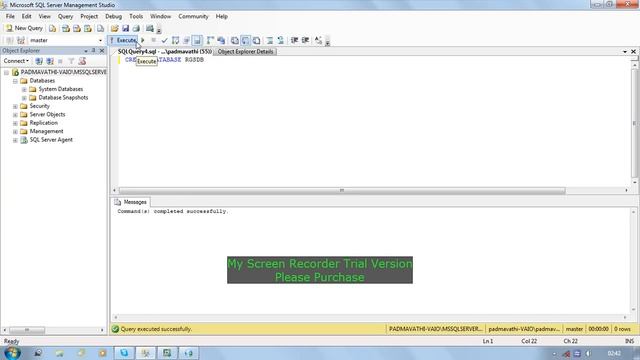640x360 pixels.
Task: Start debugging with the green arrow
Action: click(x=142, y=40)
